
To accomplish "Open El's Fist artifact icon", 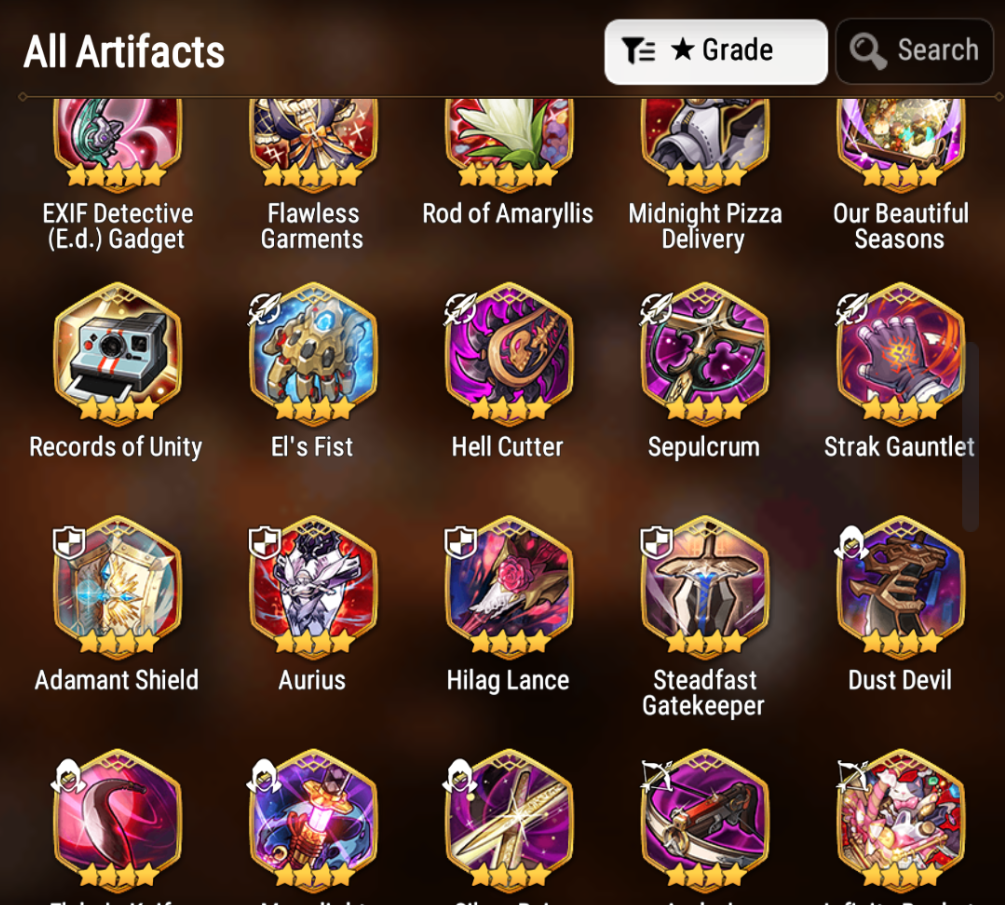I will click(x=313, y=354).
